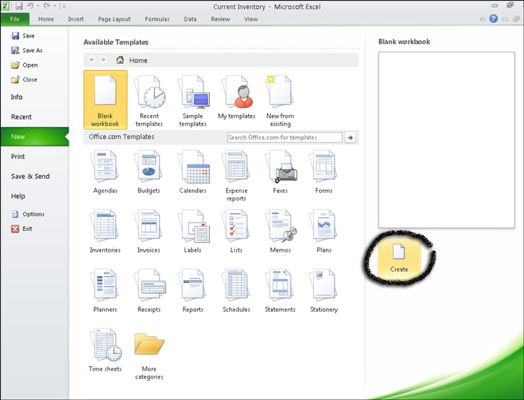Click the template search go arrow
Image resolution: width=524 pixels, height=400 pixels.
pos(350,137)
